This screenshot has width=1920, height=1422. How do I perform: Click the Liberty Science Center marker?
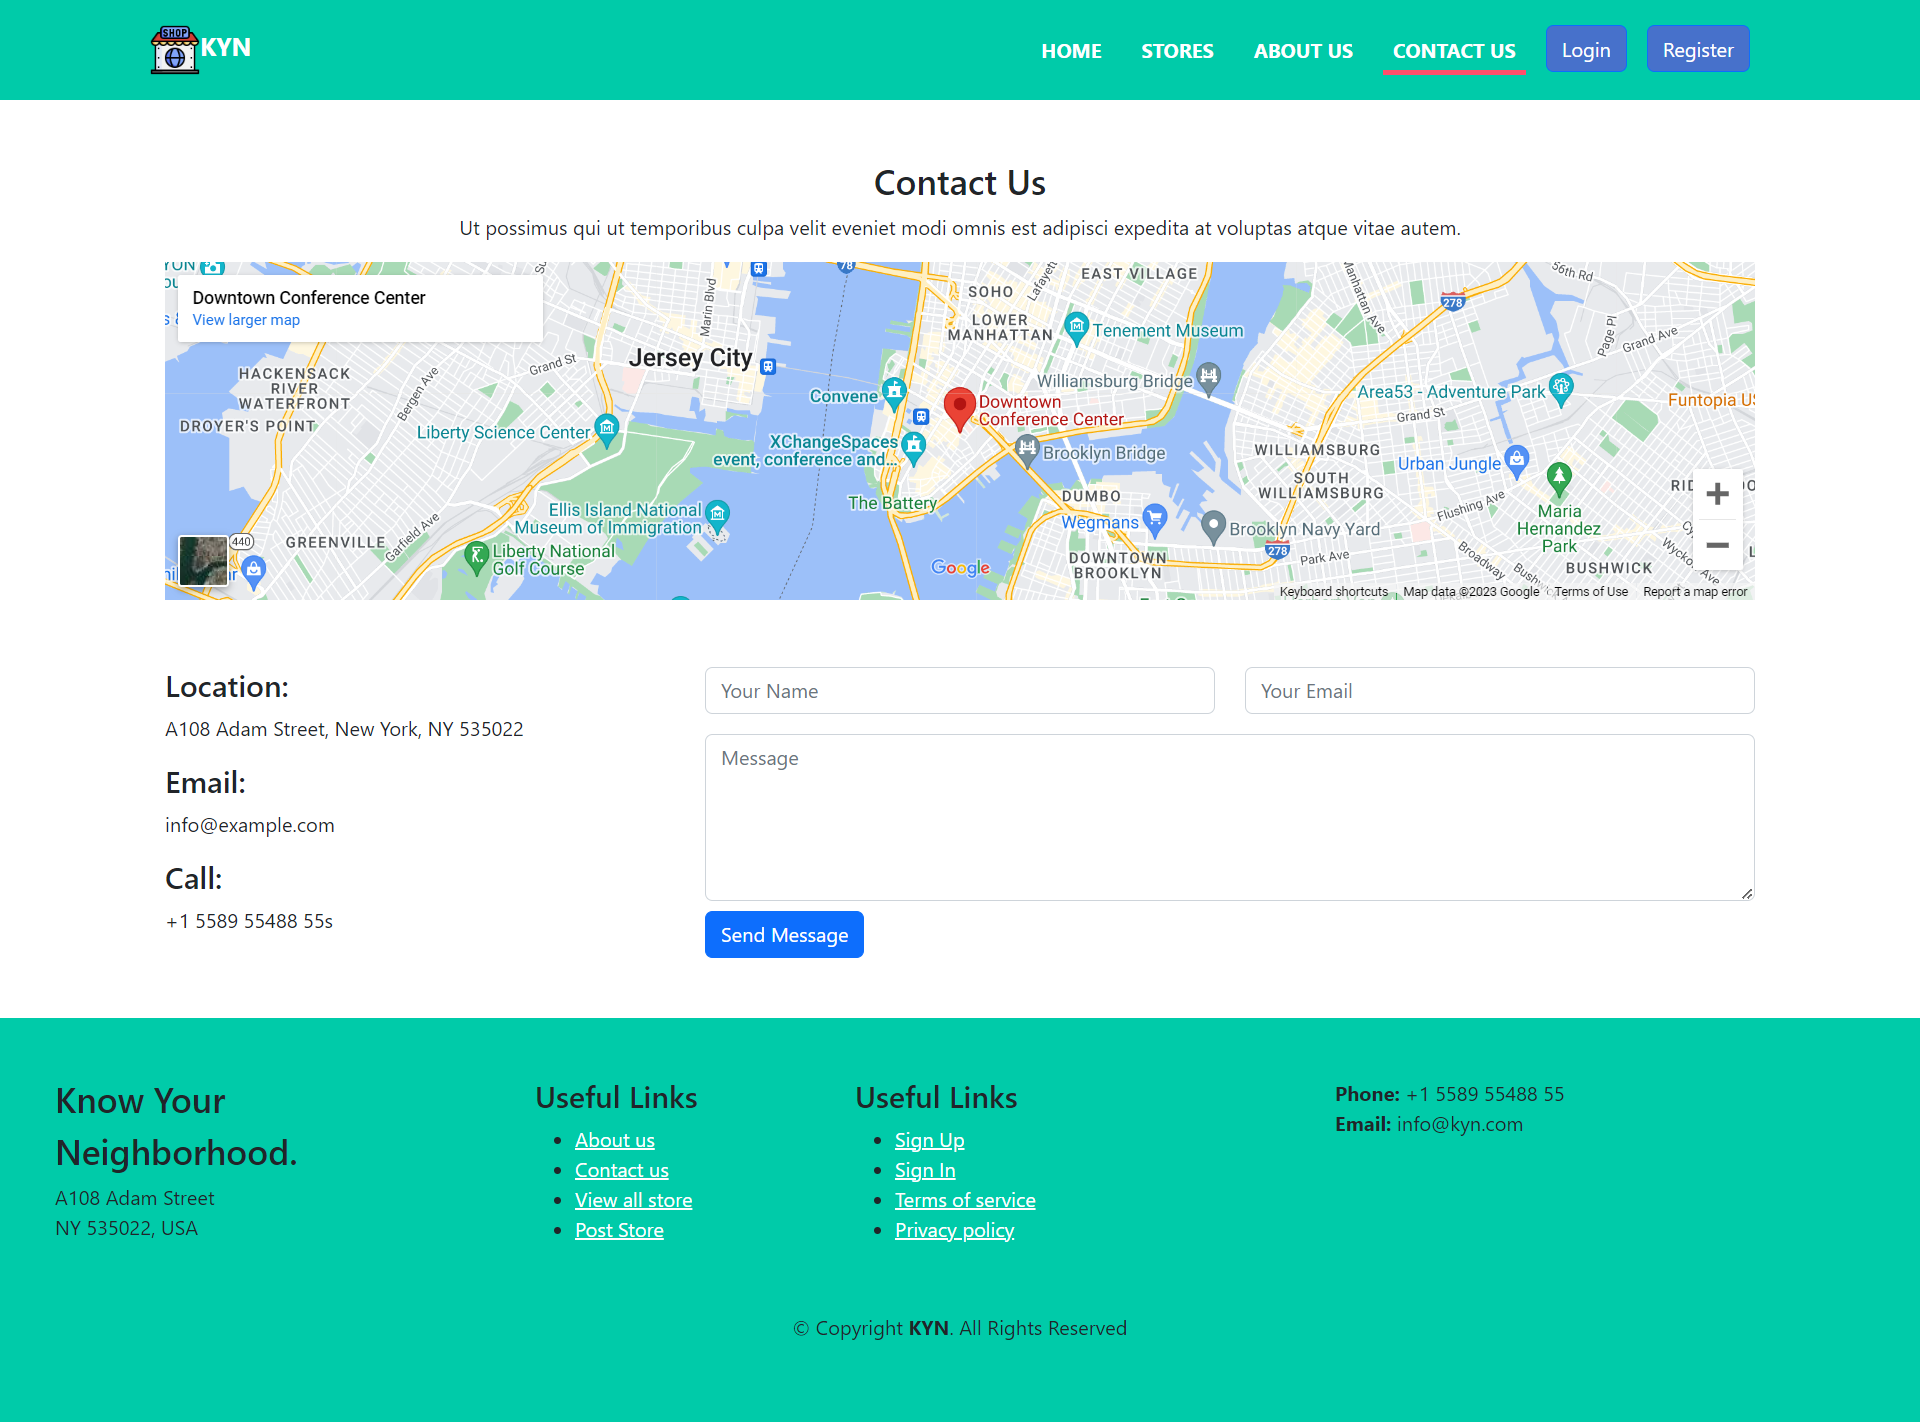click(607, 430)
